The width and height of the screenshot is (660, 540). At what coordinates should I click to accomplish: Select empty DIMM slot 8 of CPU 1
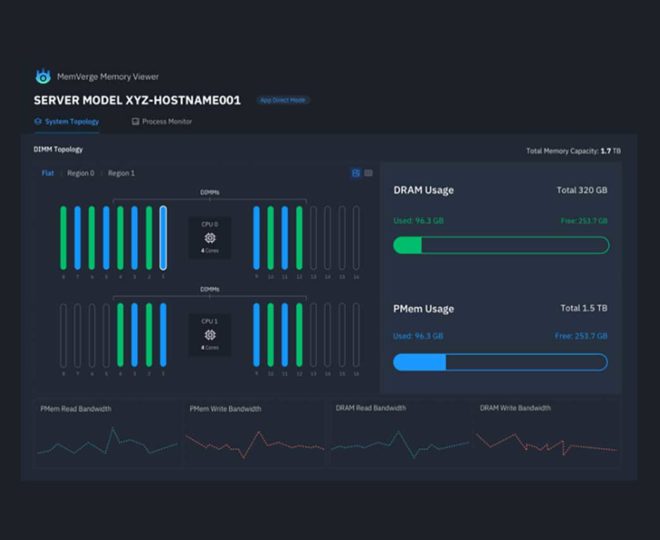tap(63, 335)
